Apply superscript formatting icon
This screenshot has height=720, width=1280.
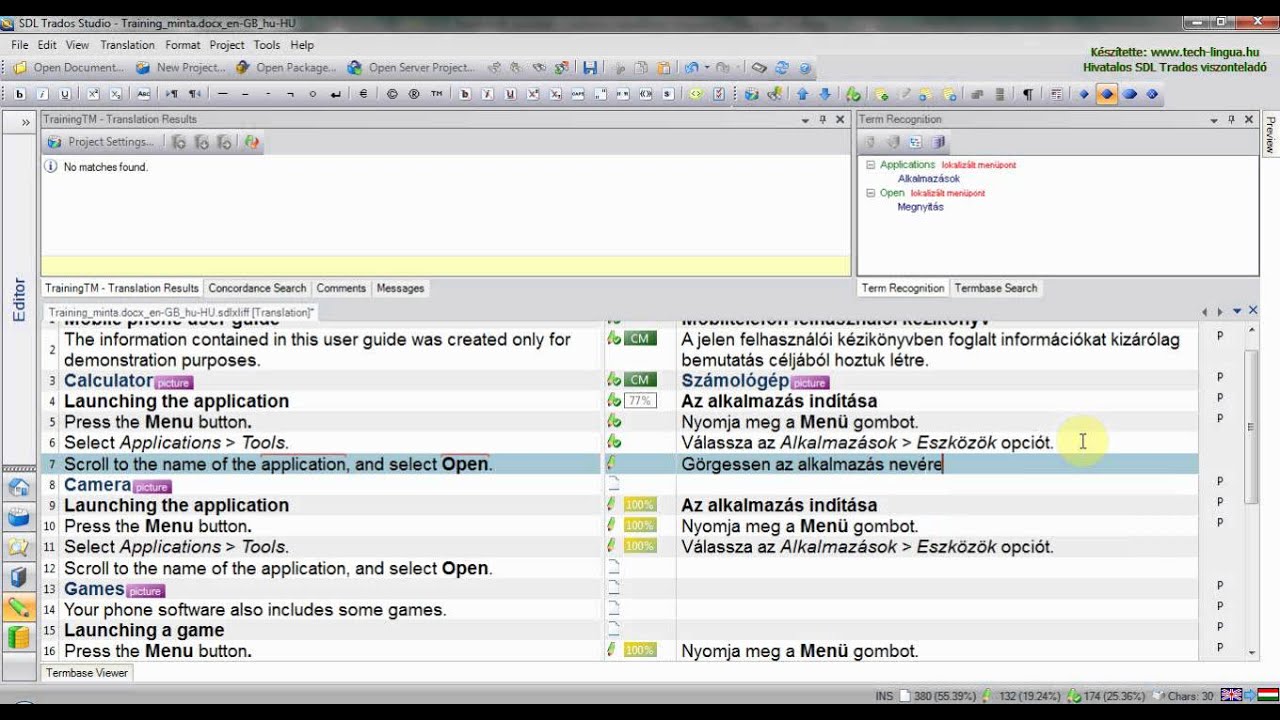point(93,94)
